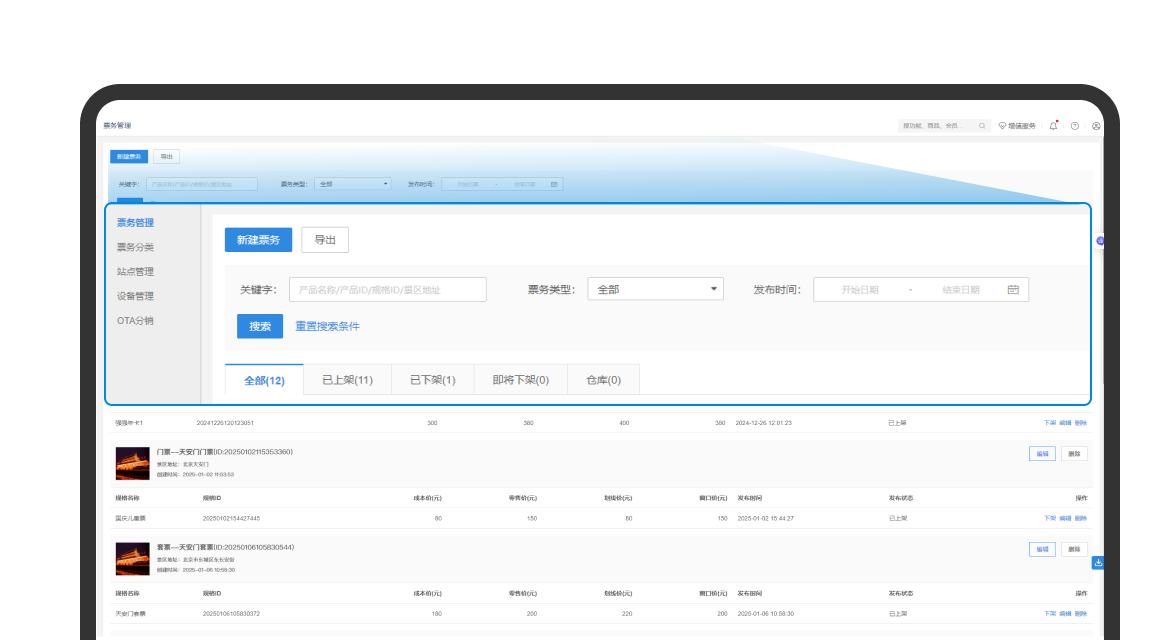The image size is (1176, 640).
Task: Click 下架 link in 天安门套票 row
Action: (1050, 614)
